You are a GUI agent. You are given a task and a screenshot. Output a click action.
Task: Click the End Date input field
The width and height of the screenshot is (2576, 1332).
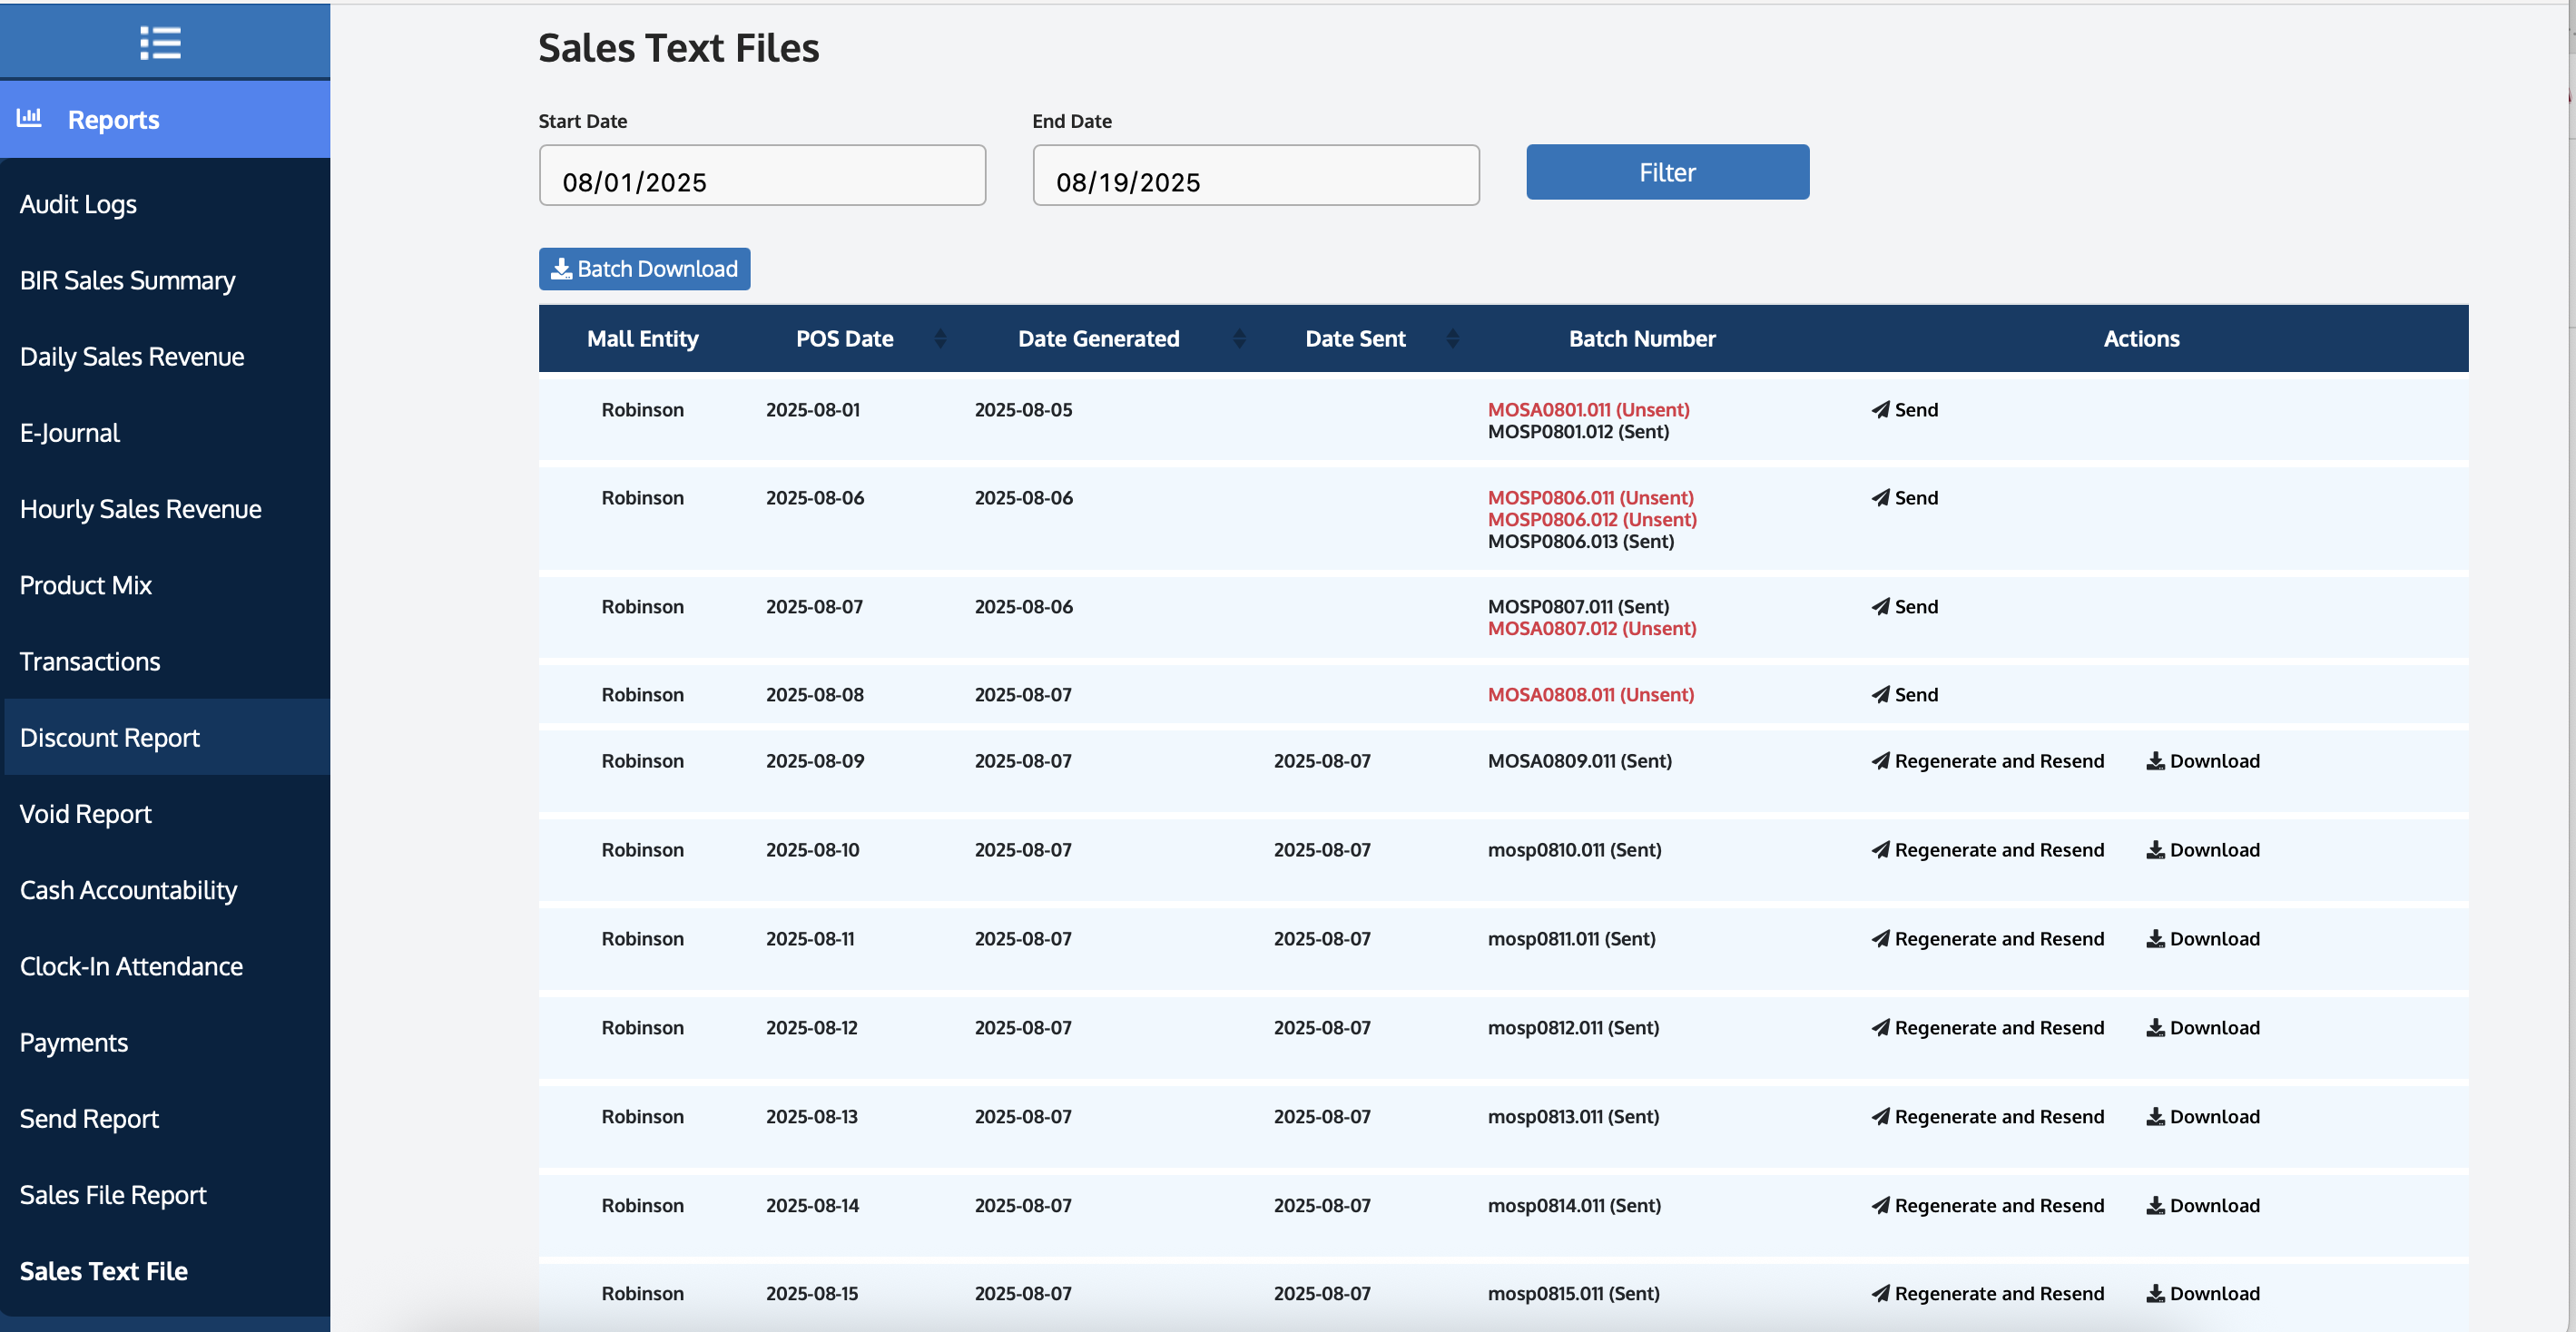1255,176
